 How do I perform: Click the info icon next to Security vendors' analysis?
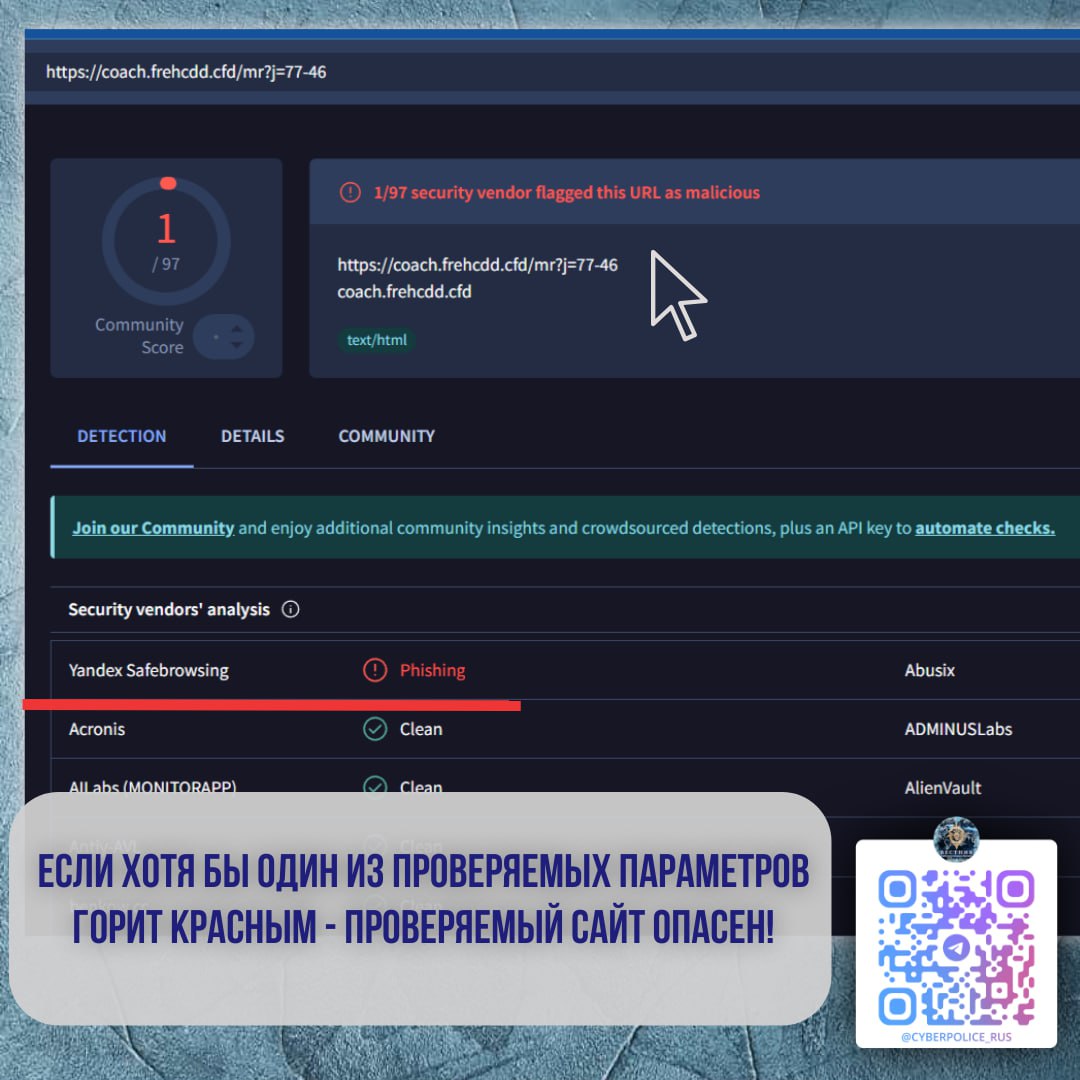291,609
